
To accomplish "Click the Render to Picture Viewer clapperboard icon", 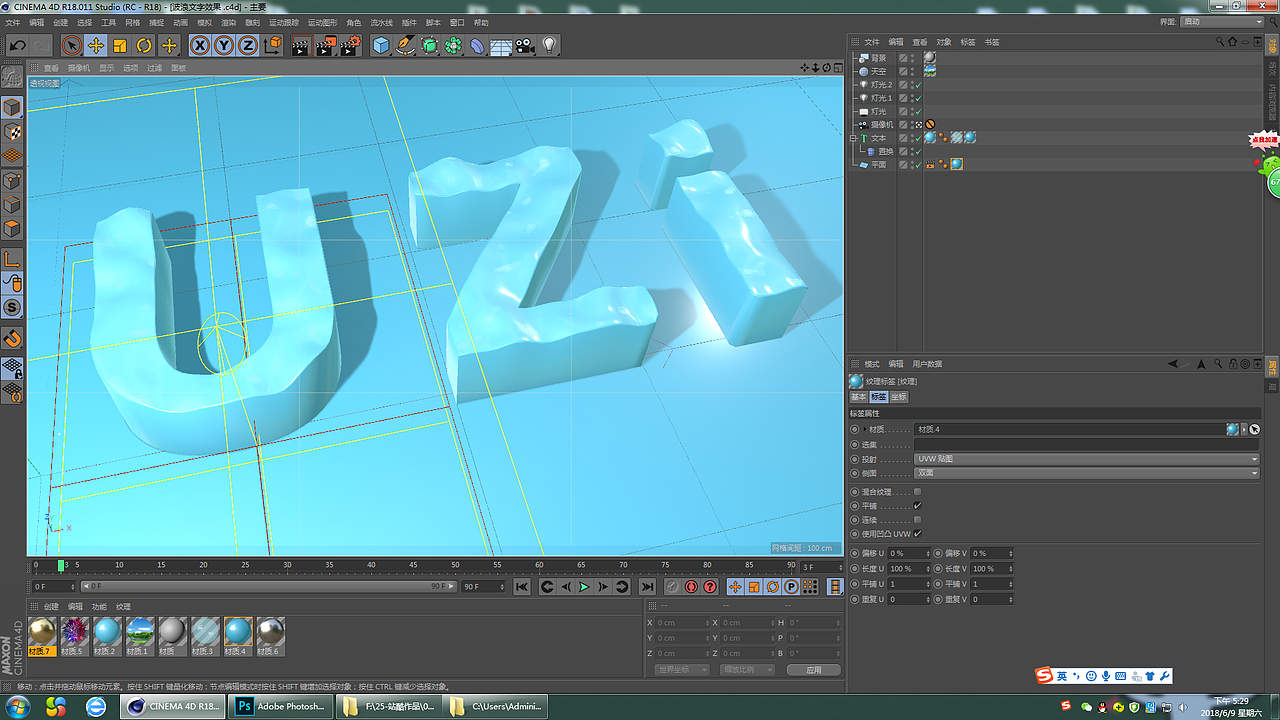I will [x=324, y=45].
